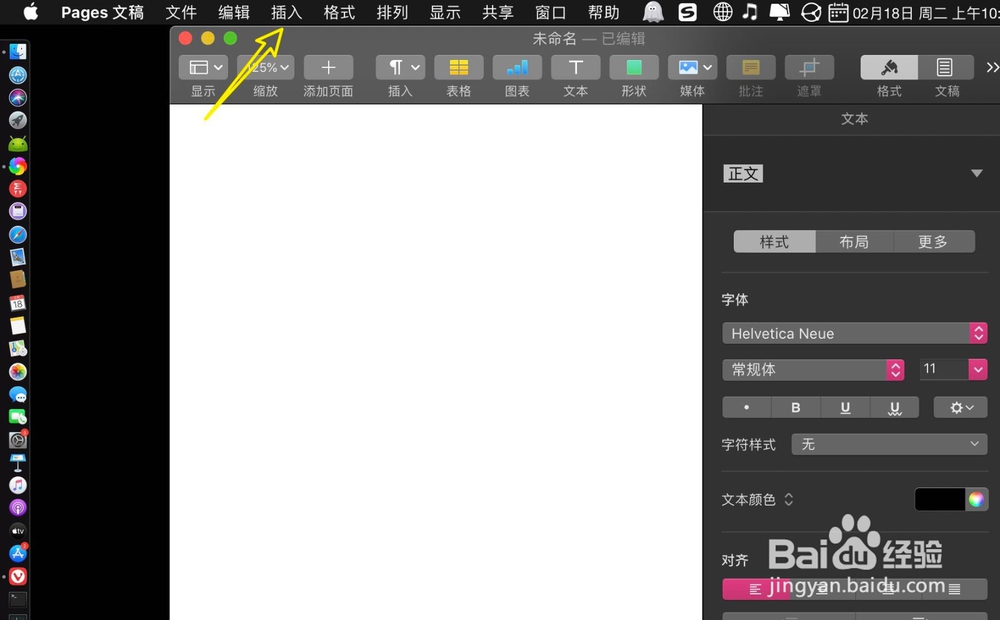This screenshot has height=620, width=1000.
Task: Open the 媒体 media dropdown
Action: [693, 68]
